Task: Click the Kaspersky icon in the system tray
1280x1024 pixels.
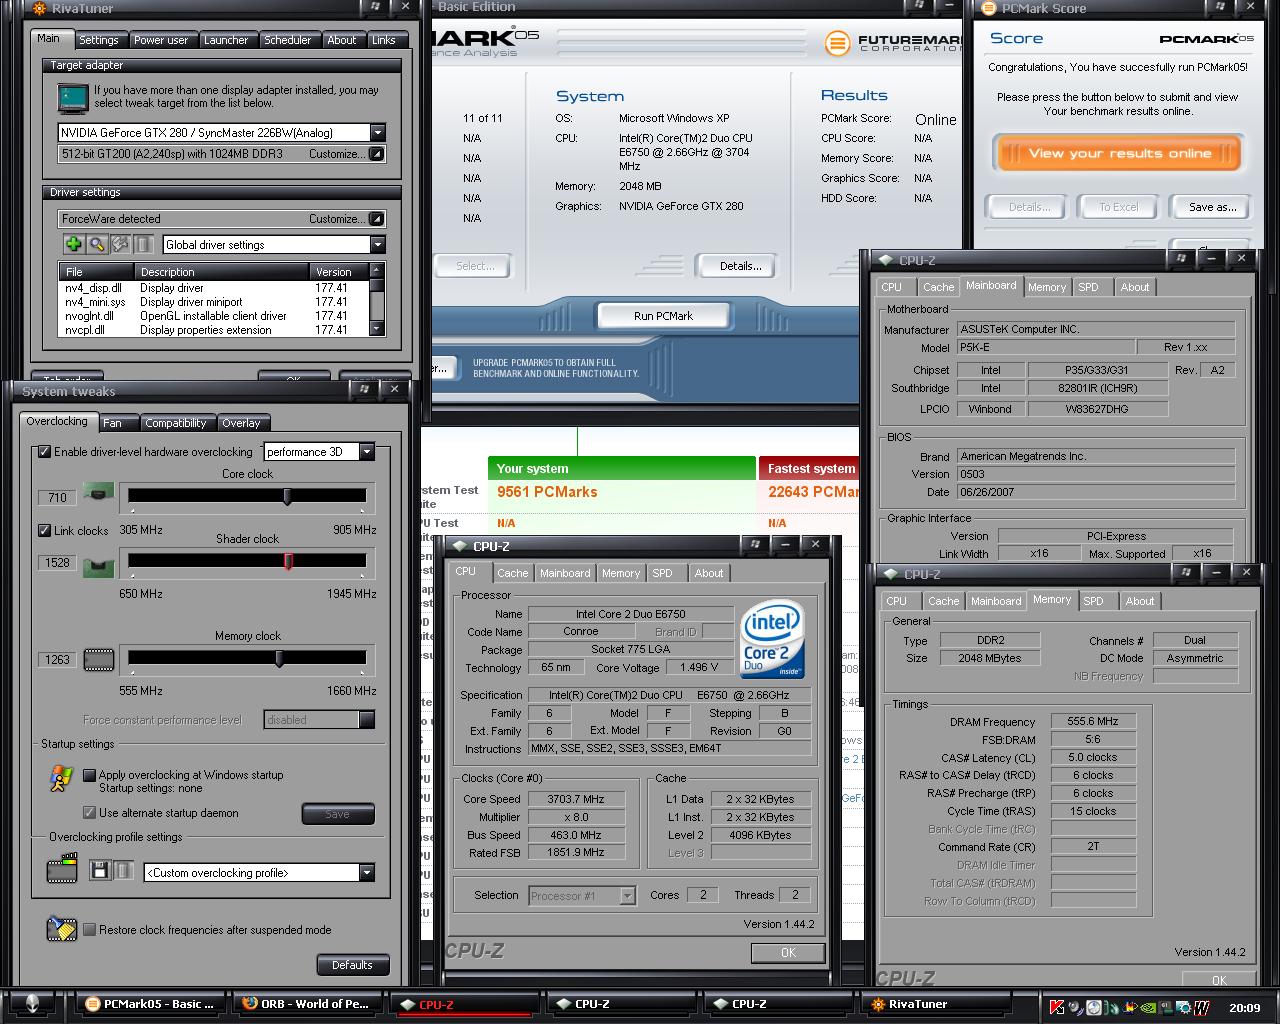Action: tap(1056, 1007)
